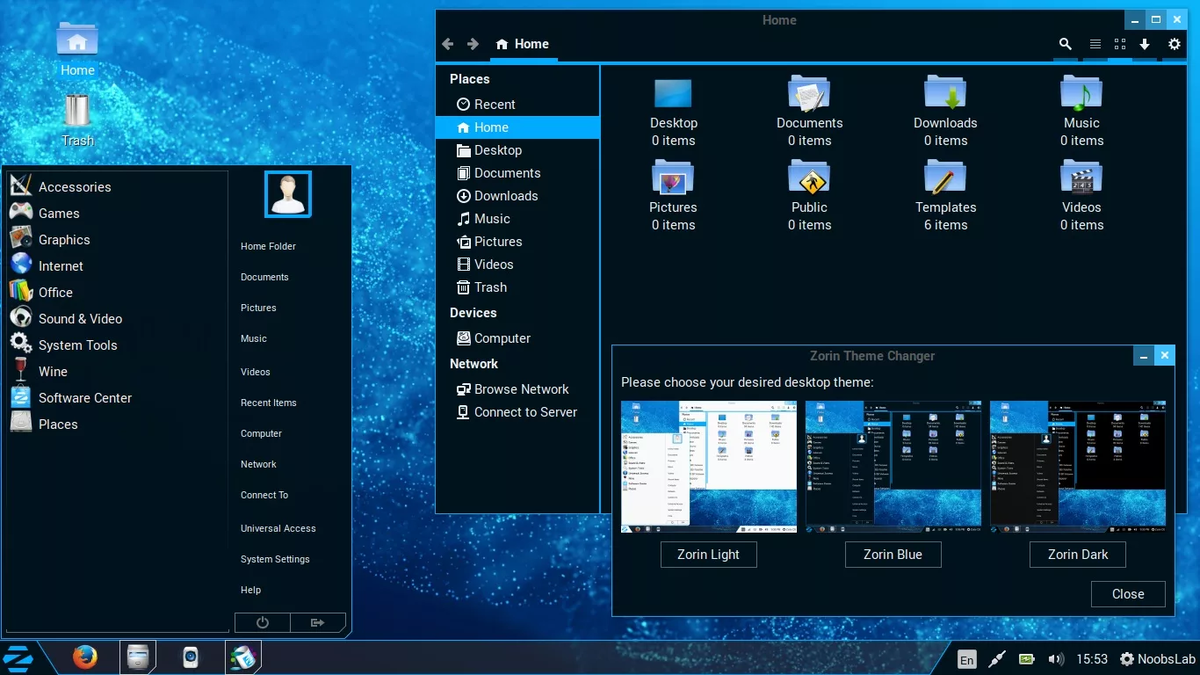Open Games category in start menu
Viewport: 1200px width, 675px height.
point(118,213)
